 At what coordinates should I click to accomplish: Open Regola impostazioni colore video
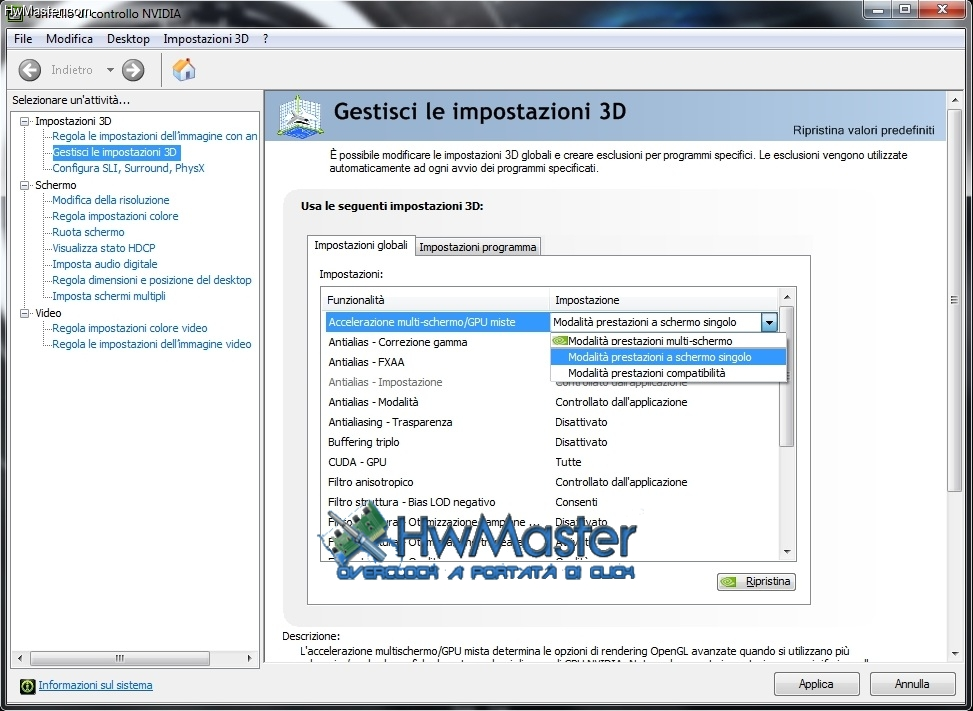point(130,328)
